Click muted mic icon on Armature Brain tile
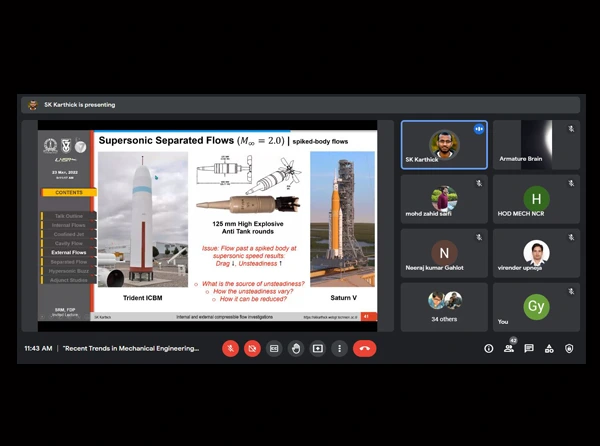Image resolution: width=600 pixels, height=446 pixels. coord(571,129)
